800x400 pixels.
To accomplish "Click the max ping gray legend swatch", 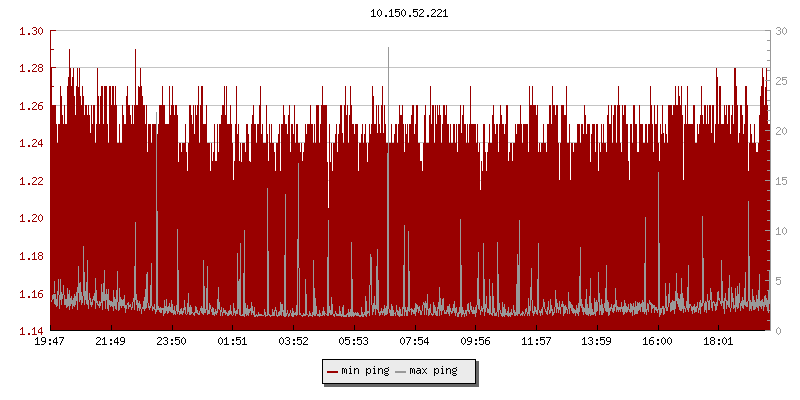I will click(x=401, y=371).
